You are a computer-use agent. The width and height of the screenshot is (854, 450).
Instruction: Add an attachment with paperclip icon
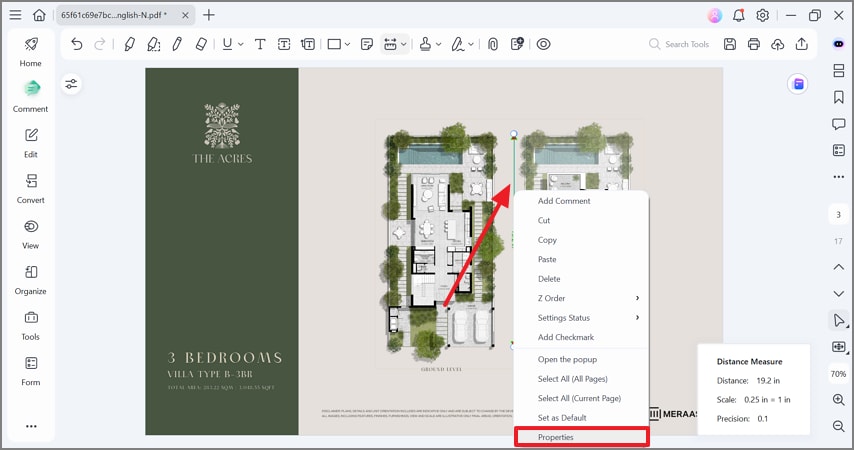click(x=492, y=44)
